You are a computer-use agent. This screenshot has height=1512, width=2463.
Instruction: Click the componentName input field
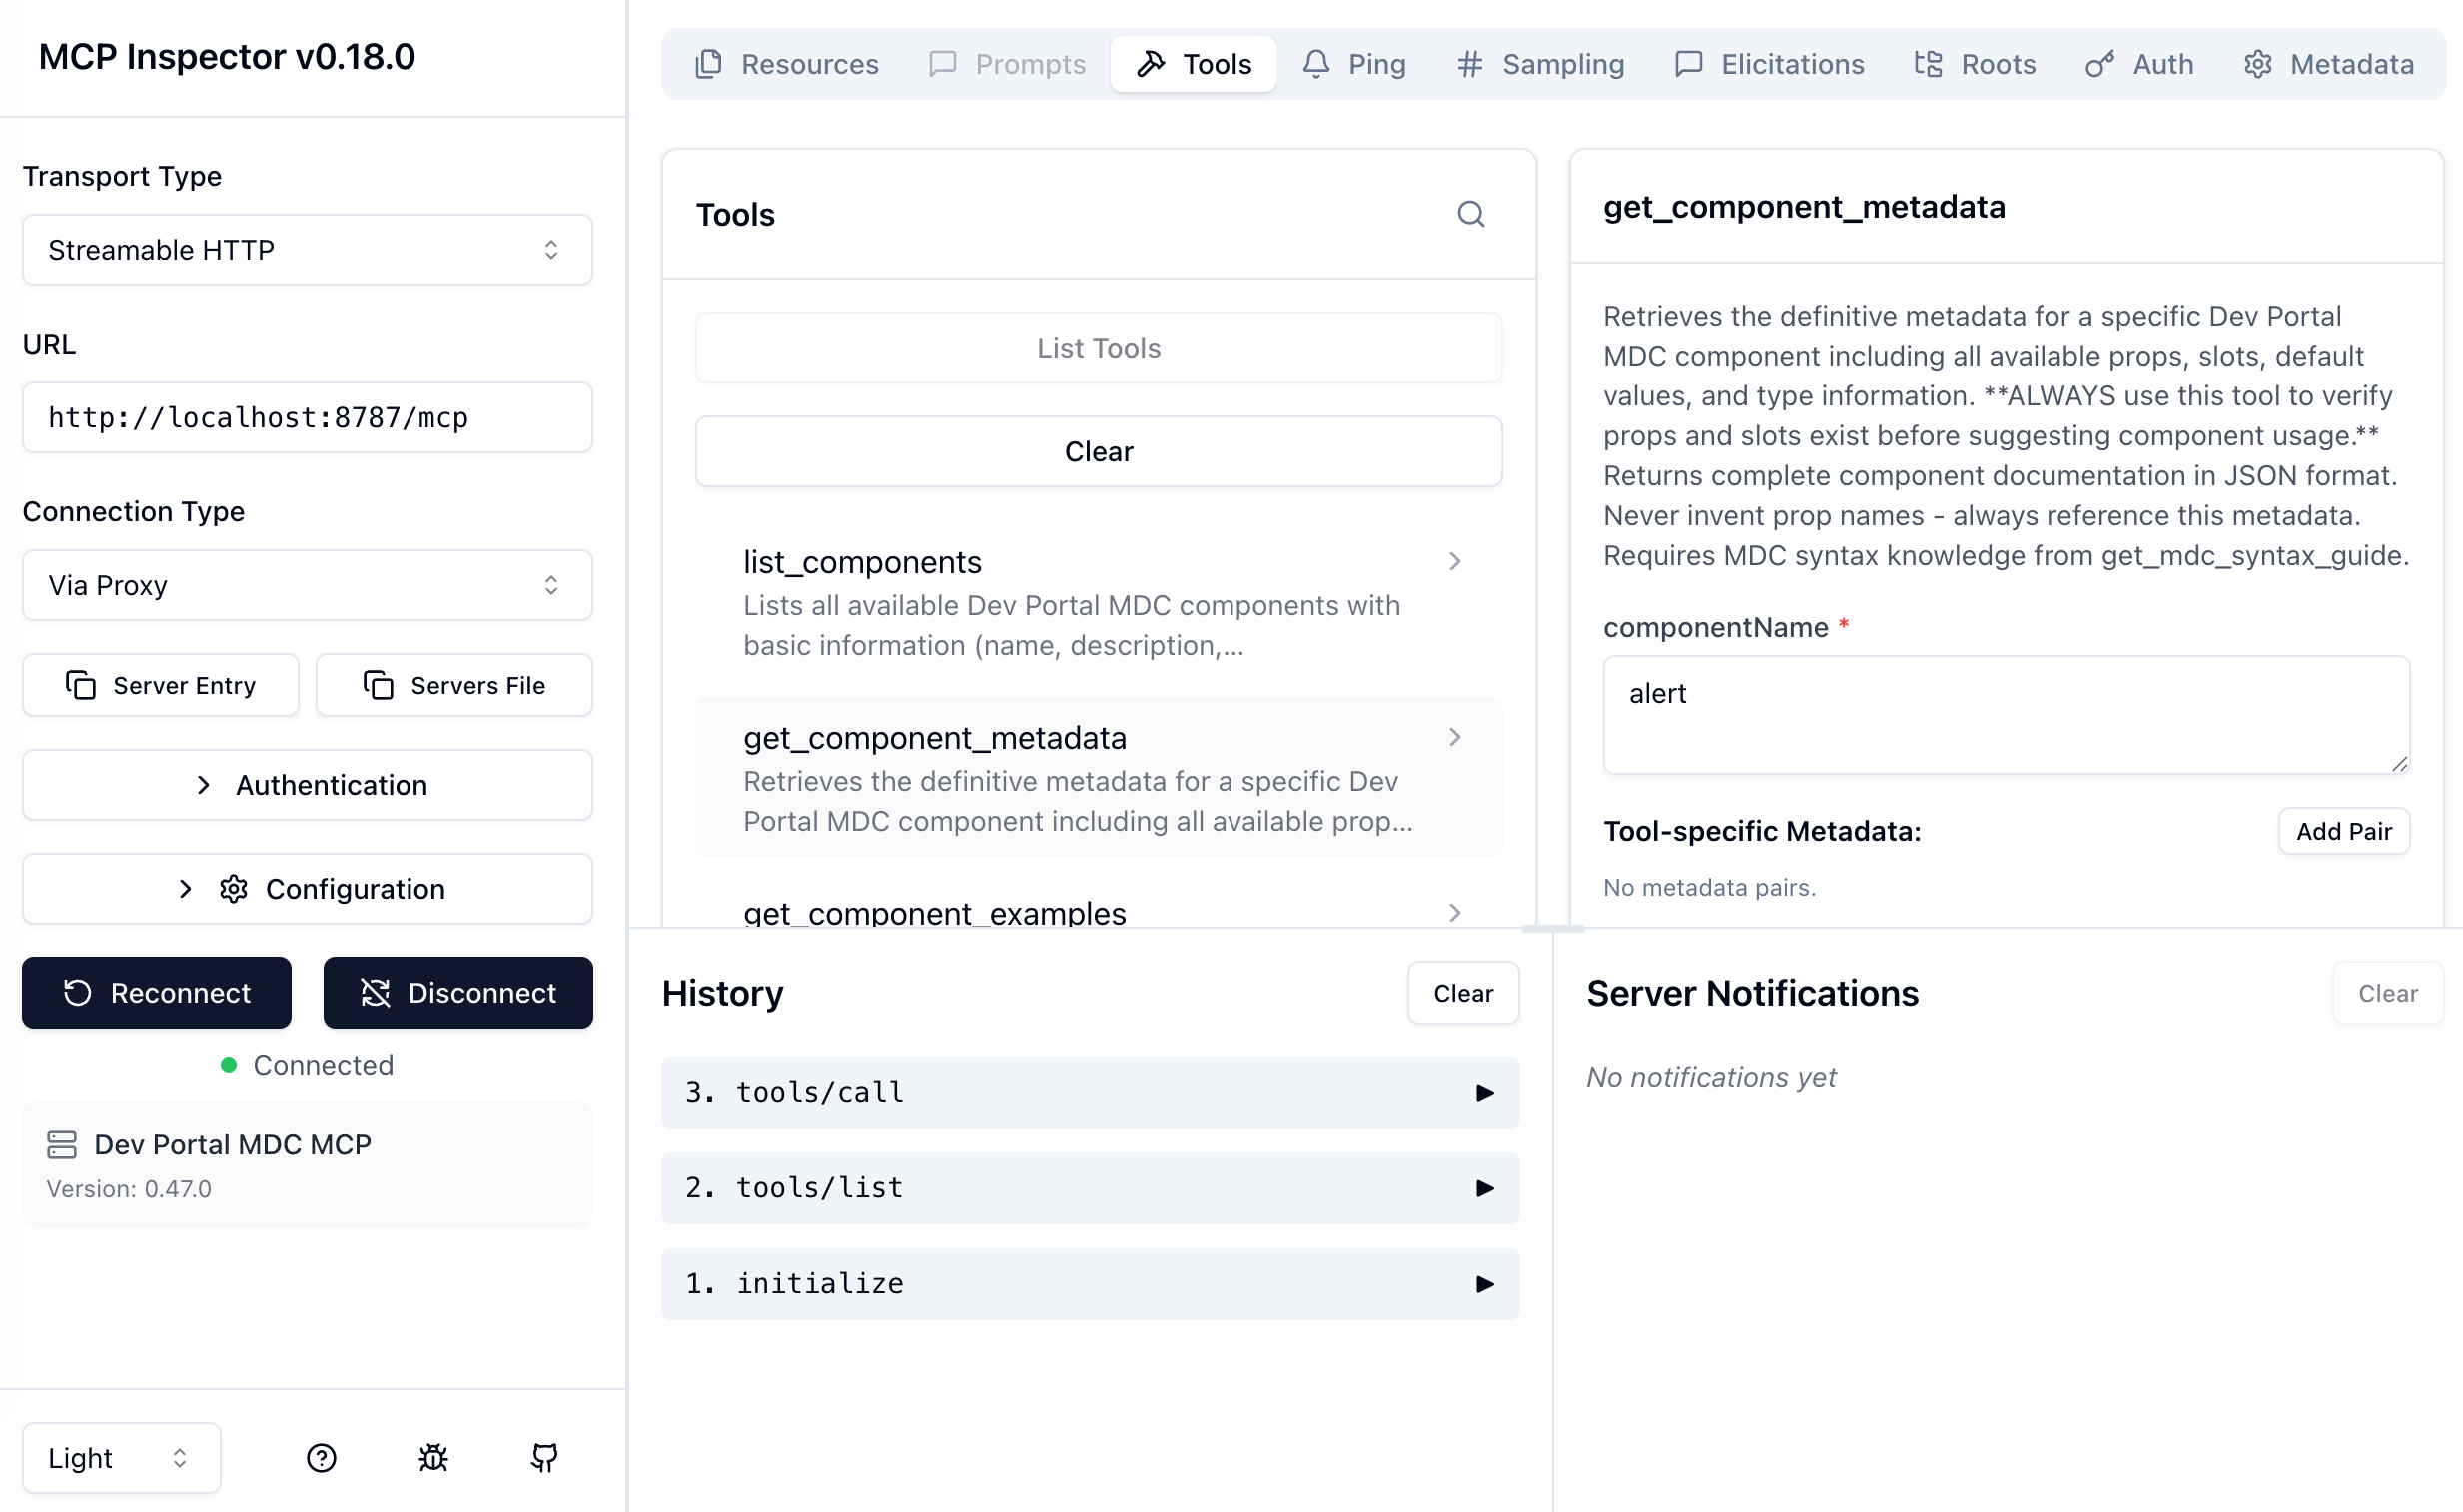point(2006,715)
